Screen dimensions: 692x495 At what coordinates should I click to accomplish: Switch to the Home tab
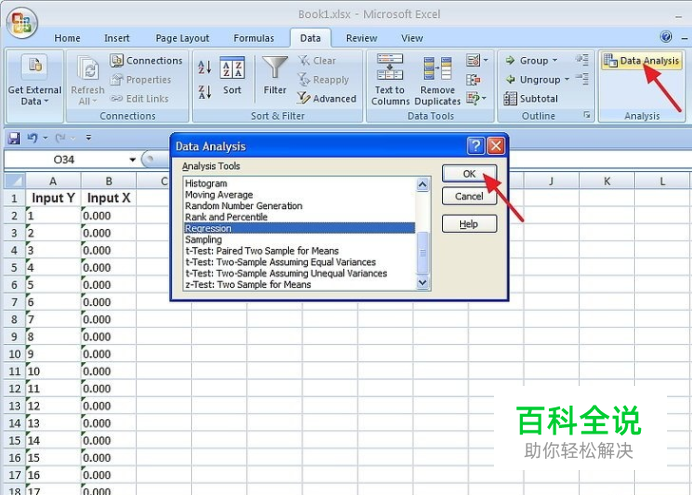67,38
